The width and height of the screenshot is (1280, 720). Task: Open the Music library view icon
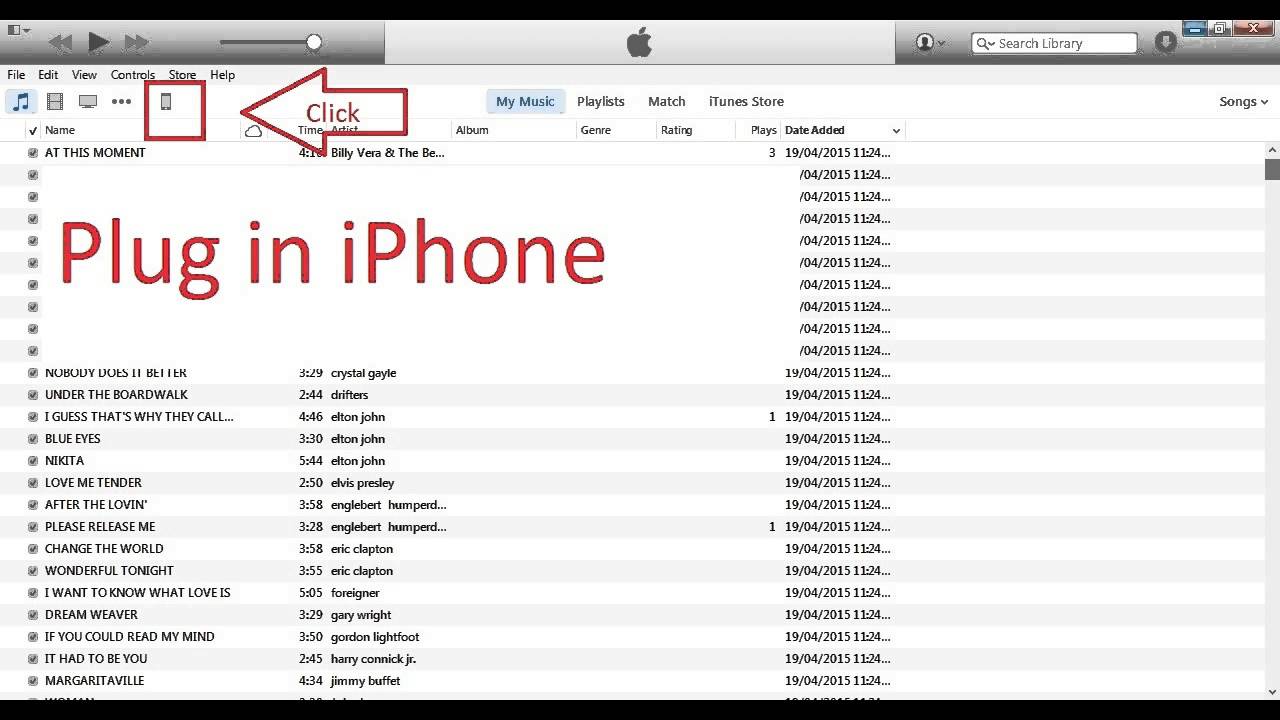click(20, 101)
